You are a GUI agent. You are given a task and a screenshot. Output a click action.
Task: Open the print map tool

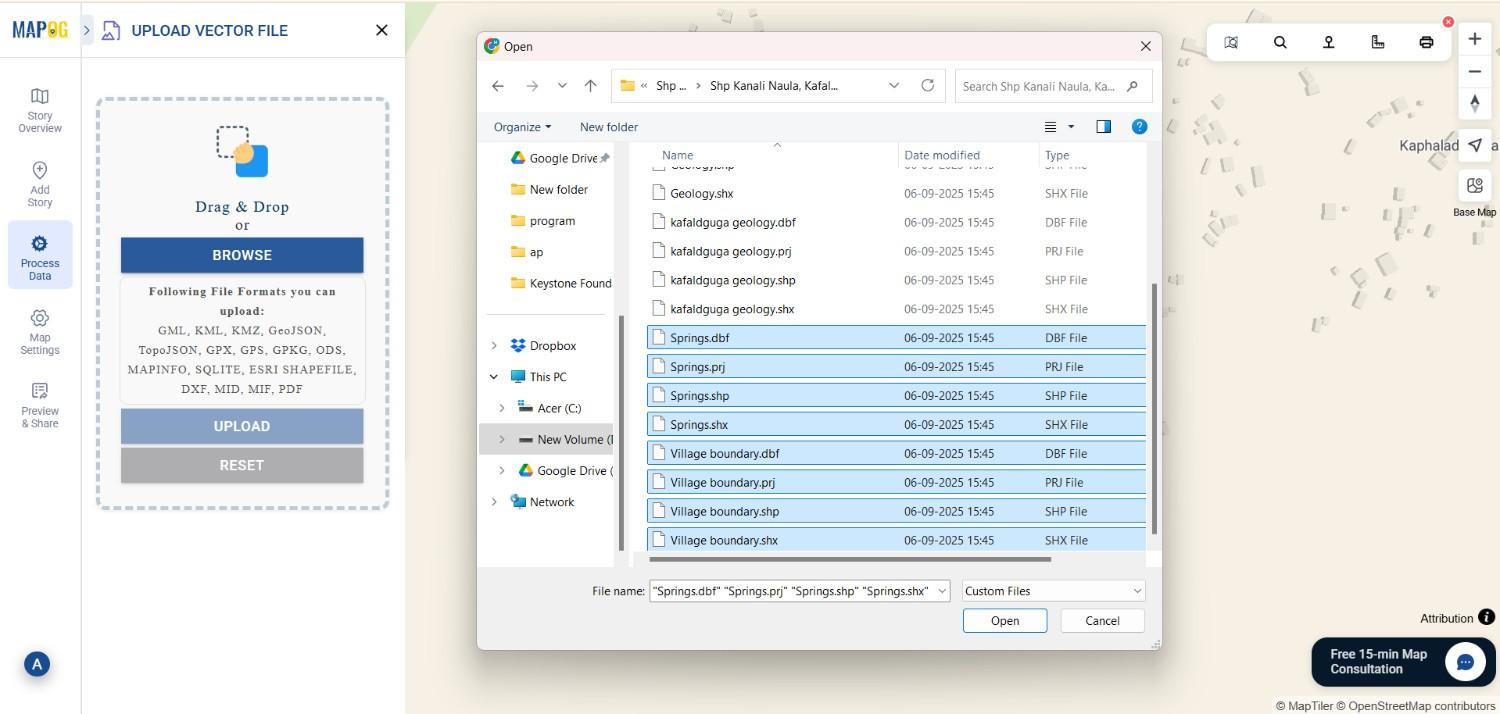pyautogui.click(x=1426, y=42)
